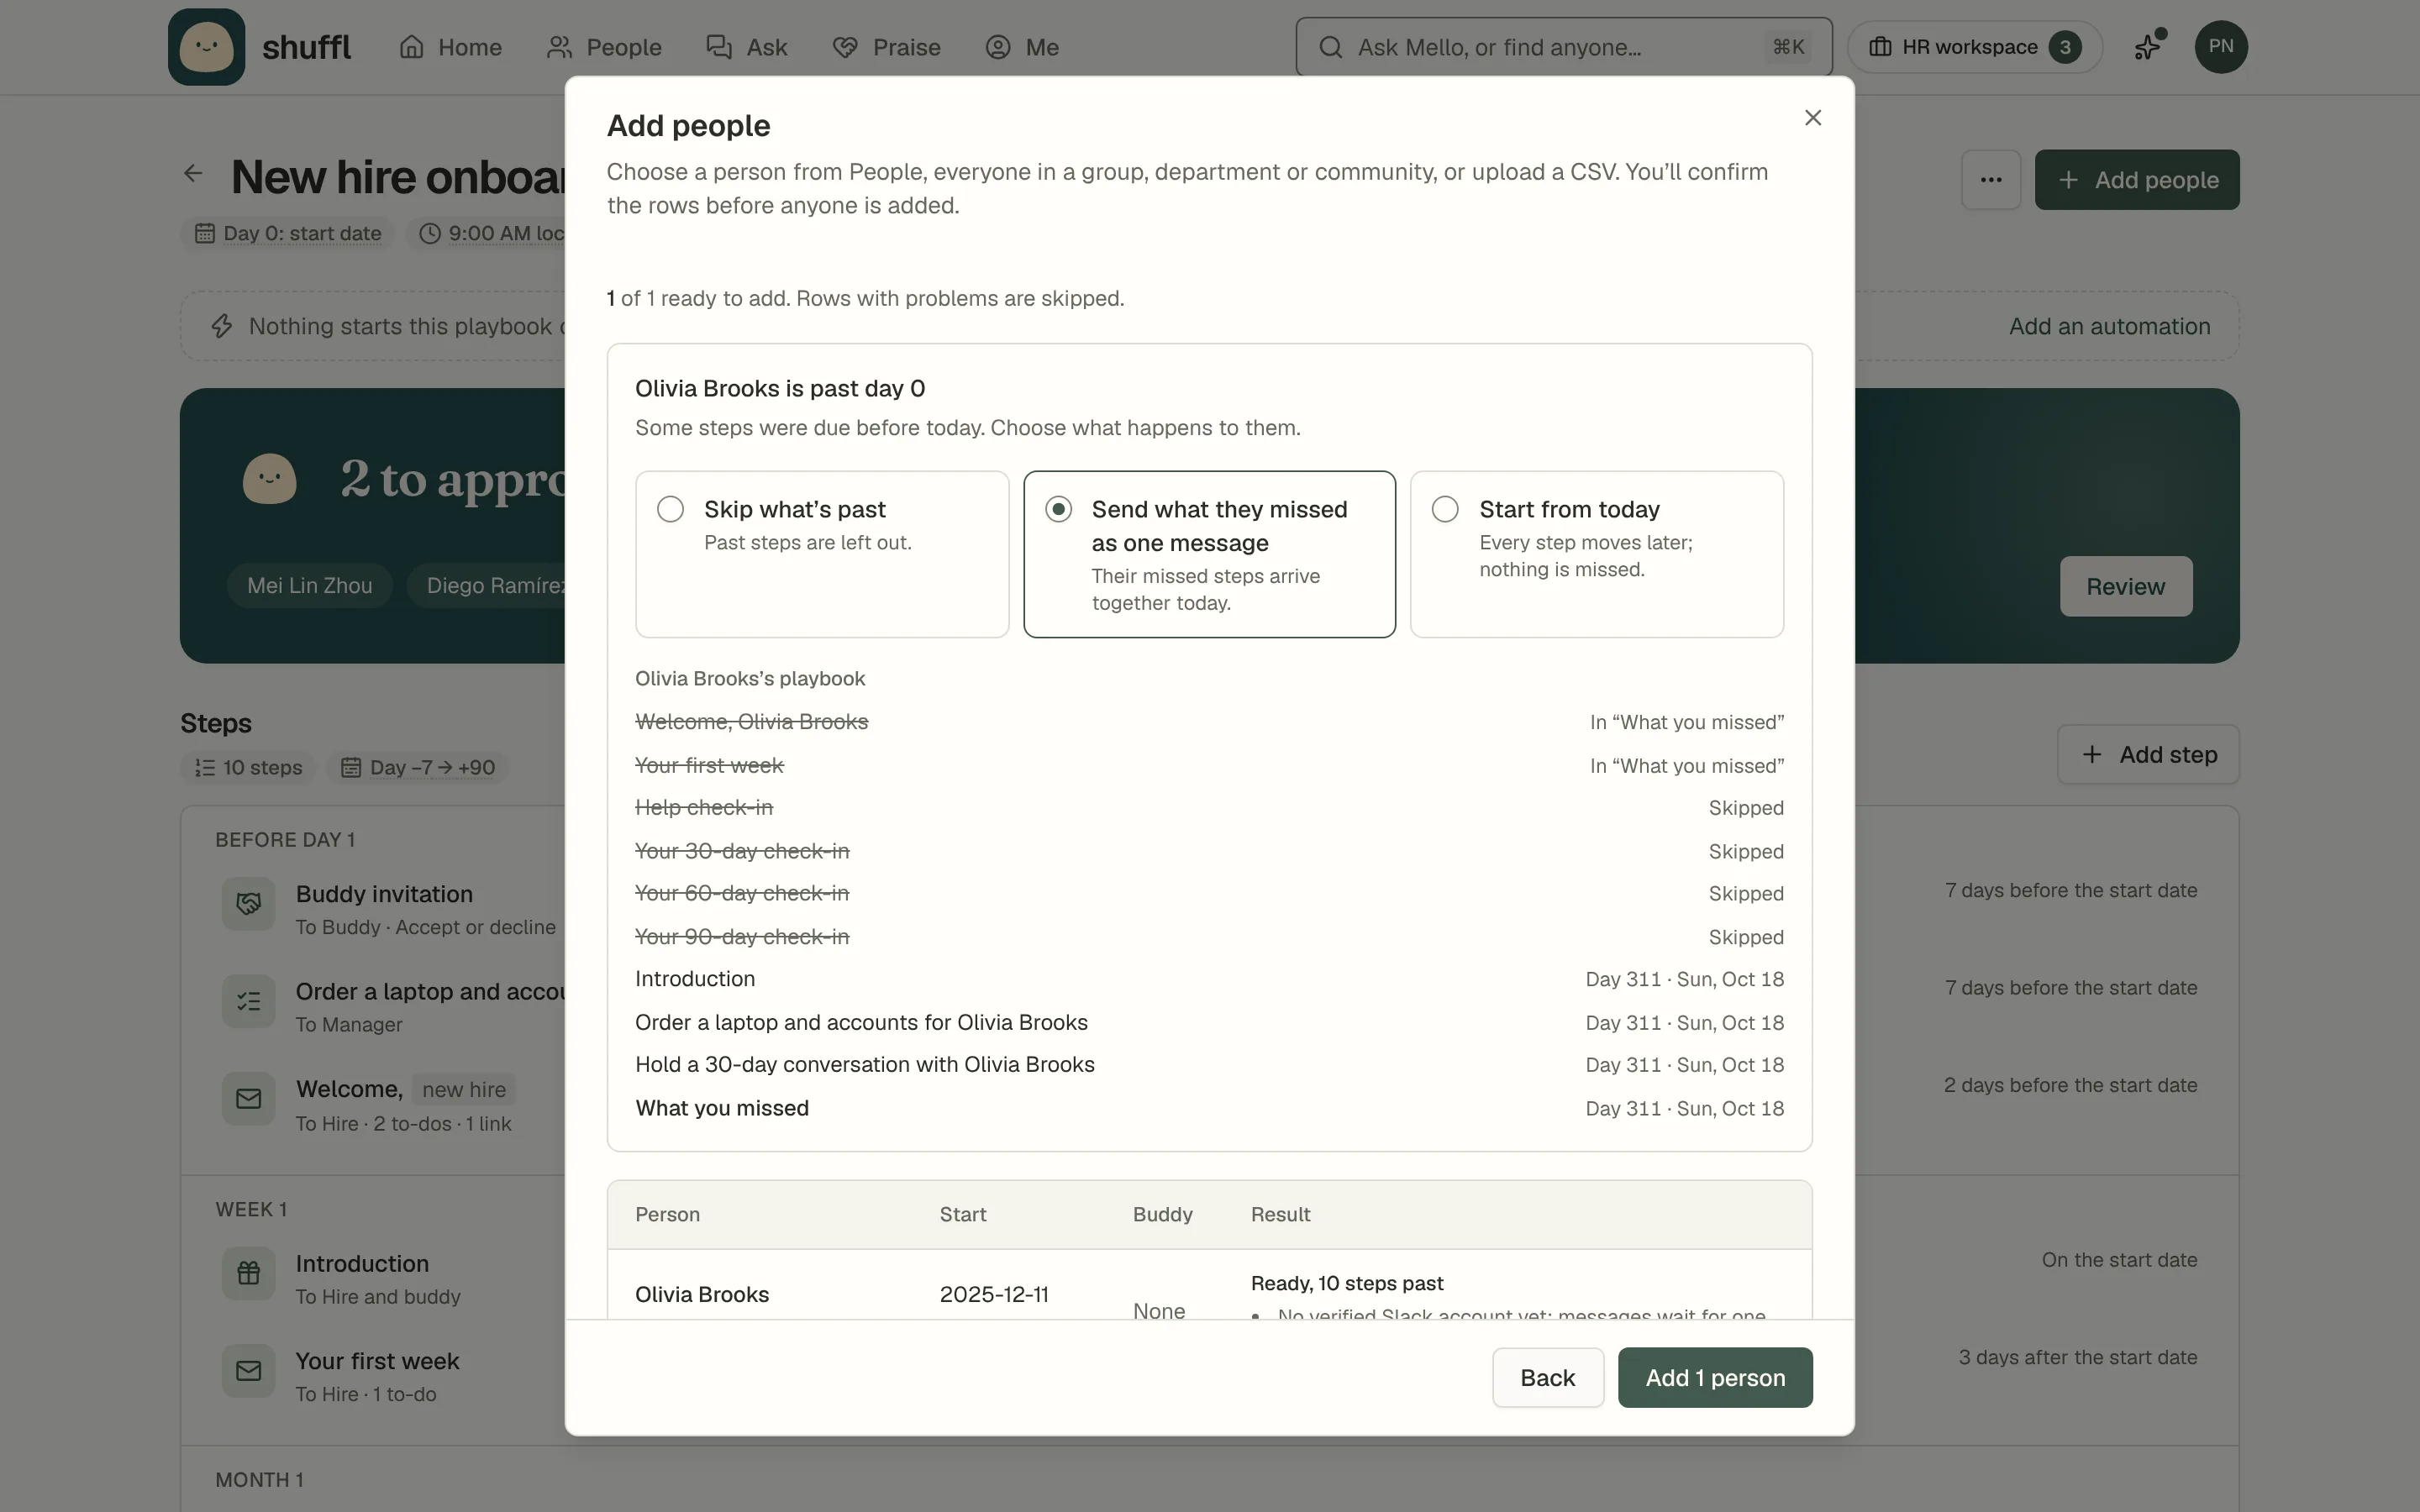Click the Buddy invitation handshake icon
The width and height of the screenshot is (2420, 1512).
pyautogui.click(x=248, y=904)
